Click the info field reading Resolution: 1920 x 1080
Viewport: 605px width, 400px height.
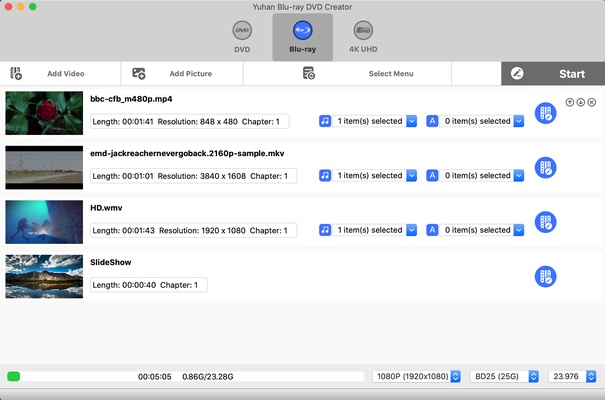[194, 230]
